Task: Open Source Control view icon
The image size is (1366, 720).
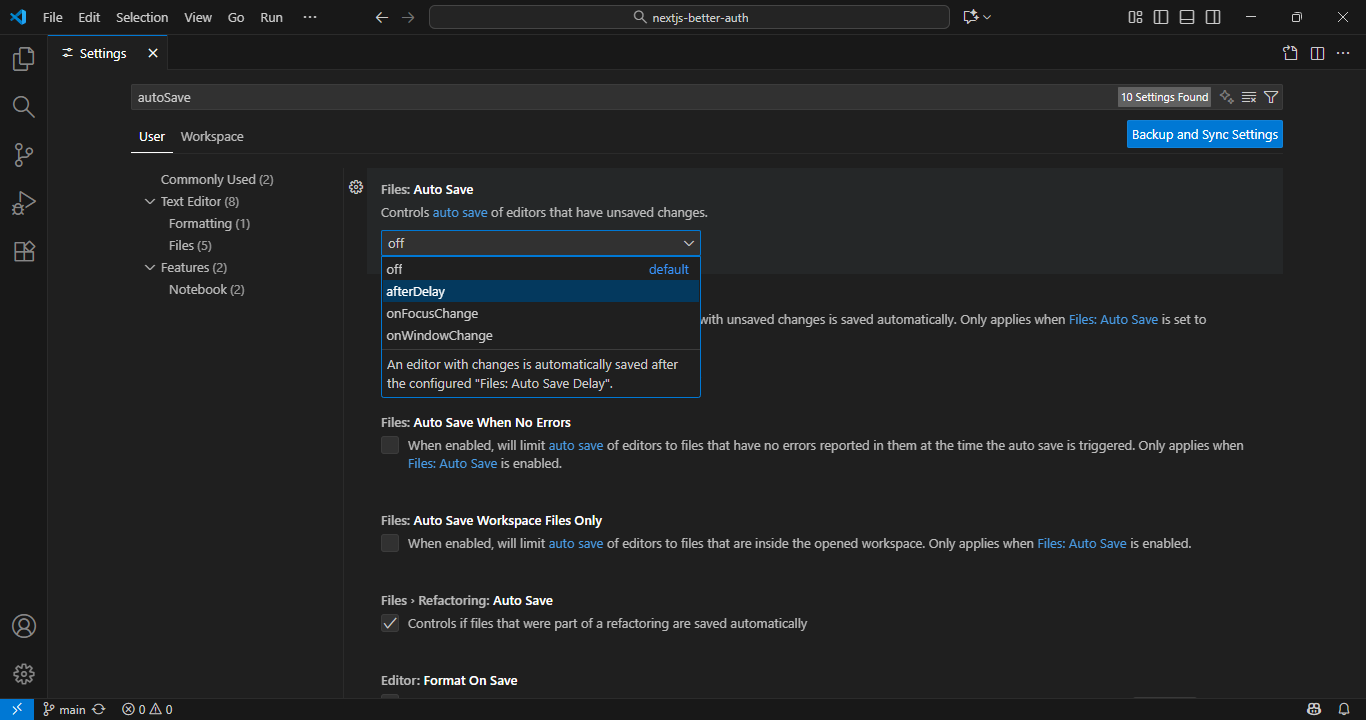Action: coord(23,155)
